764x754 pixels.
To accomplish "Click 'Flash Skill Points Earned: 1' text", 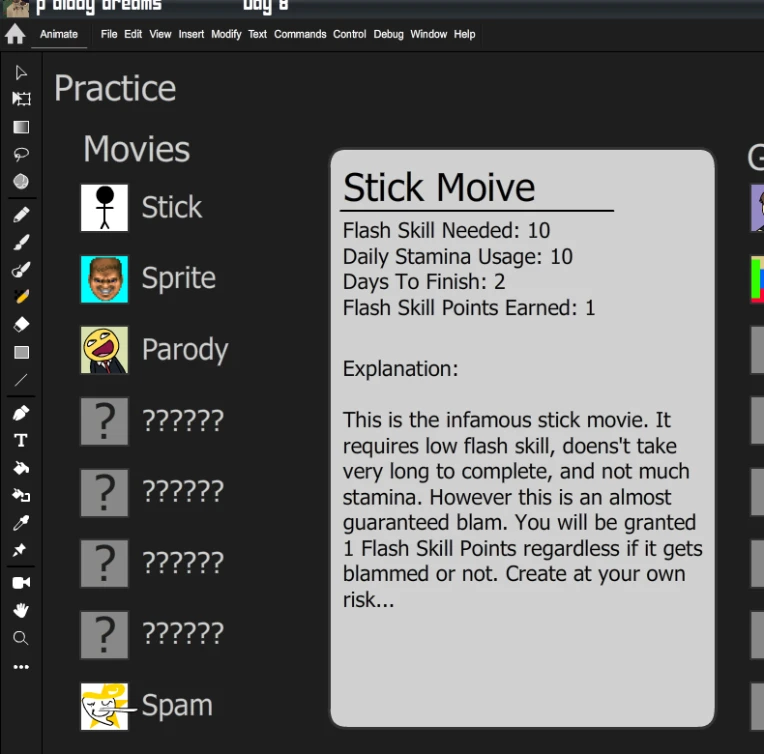I will (469, 308).
